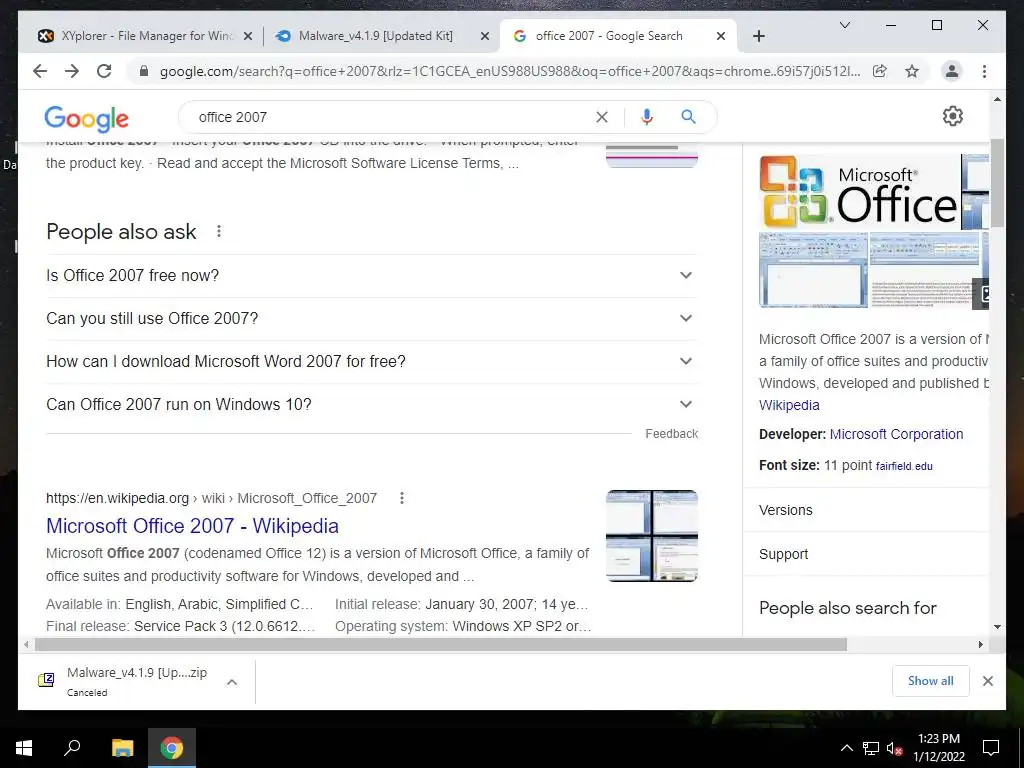Open download item options chevron
This screenshot has height=768, width=1024.
pos(232,682)
